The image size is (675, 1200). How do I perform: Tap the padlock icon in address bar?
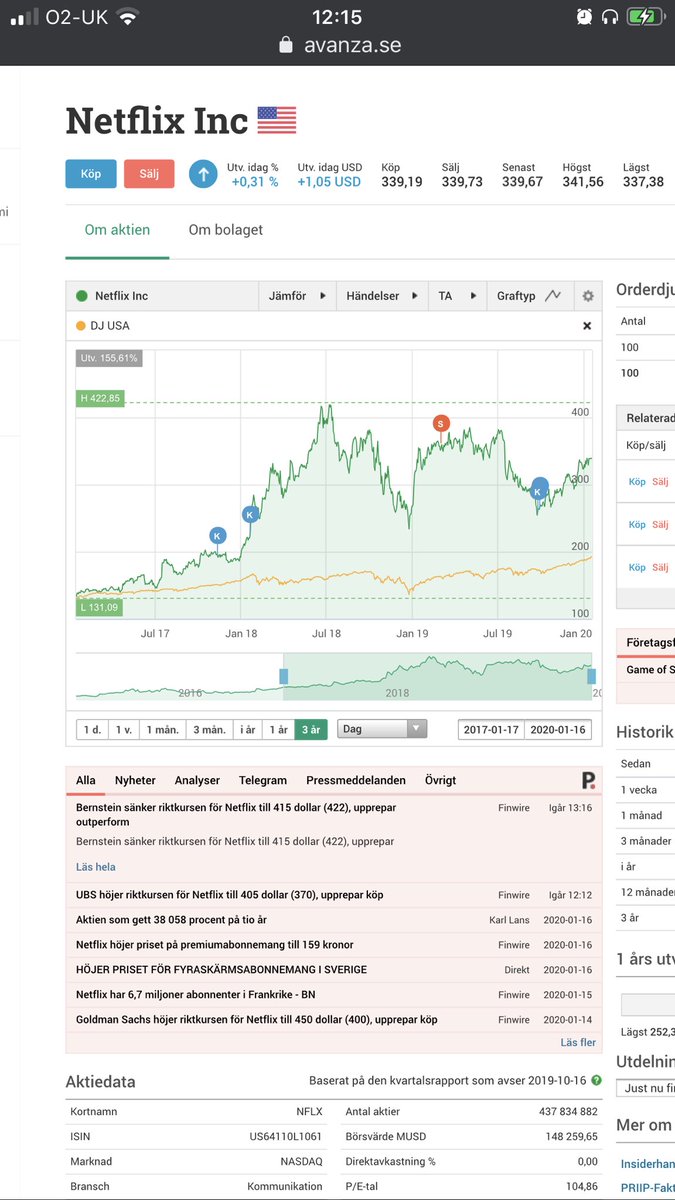click(x=286, y=45)
